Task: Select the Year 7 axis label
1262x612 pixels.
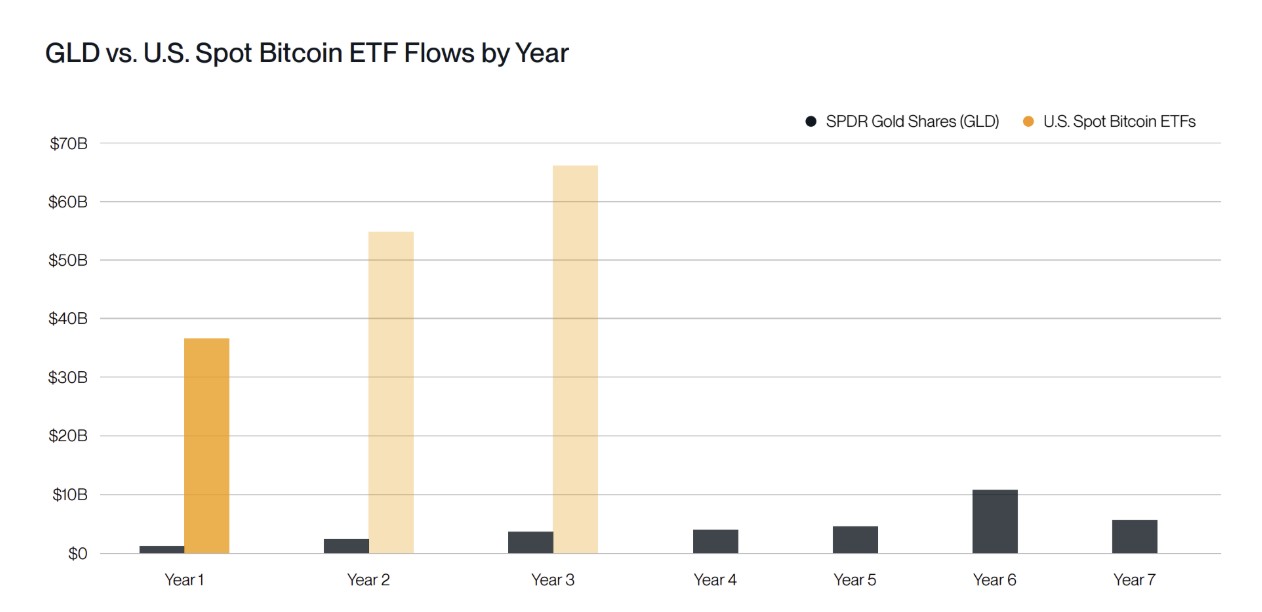Action: click(1134, 580)
